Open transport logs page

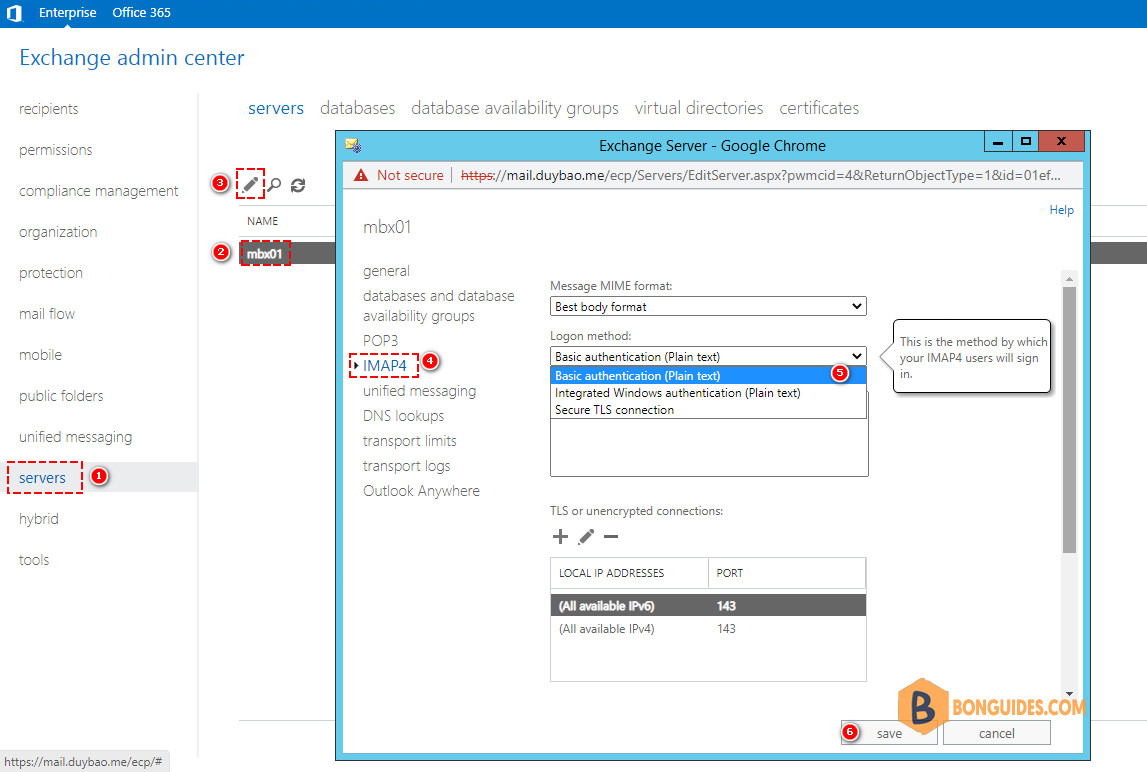click(x=407, y=465)
